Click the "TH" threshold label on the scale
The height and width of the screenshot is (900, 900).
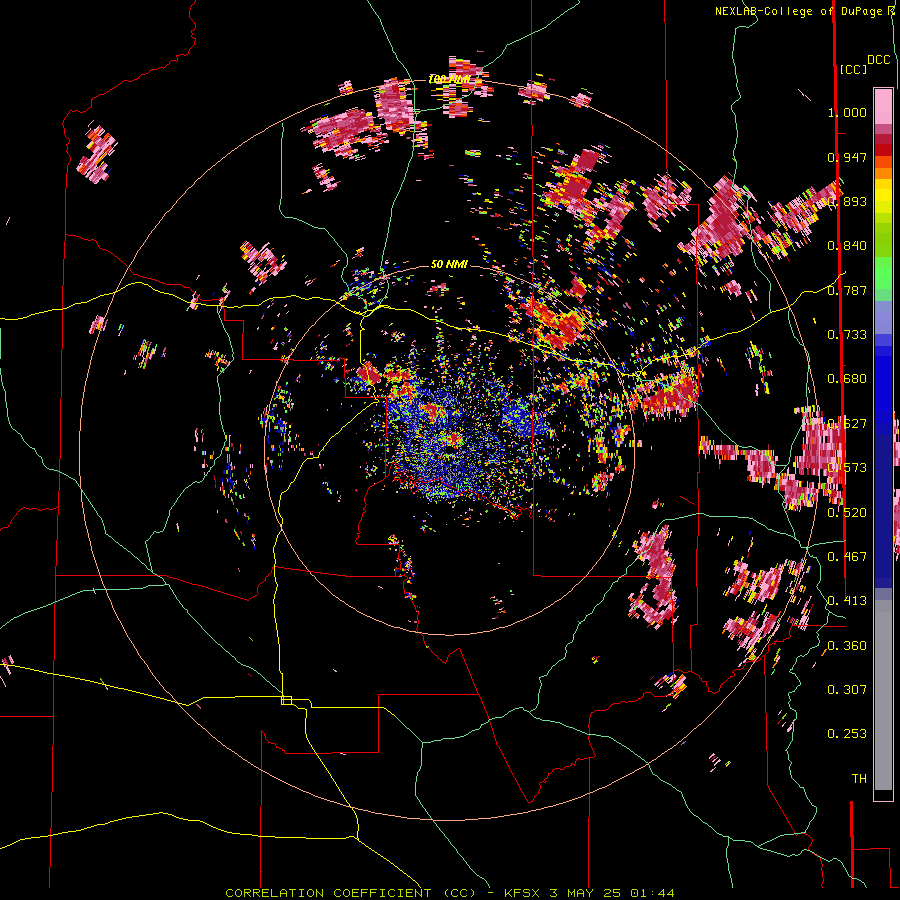point(859,779)
